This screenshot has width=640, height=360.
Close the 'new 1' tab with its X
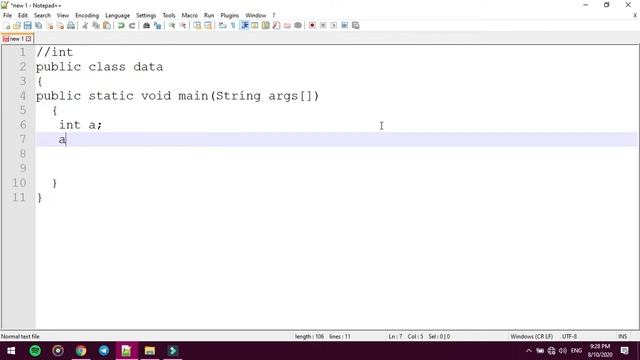coord(29,39)
